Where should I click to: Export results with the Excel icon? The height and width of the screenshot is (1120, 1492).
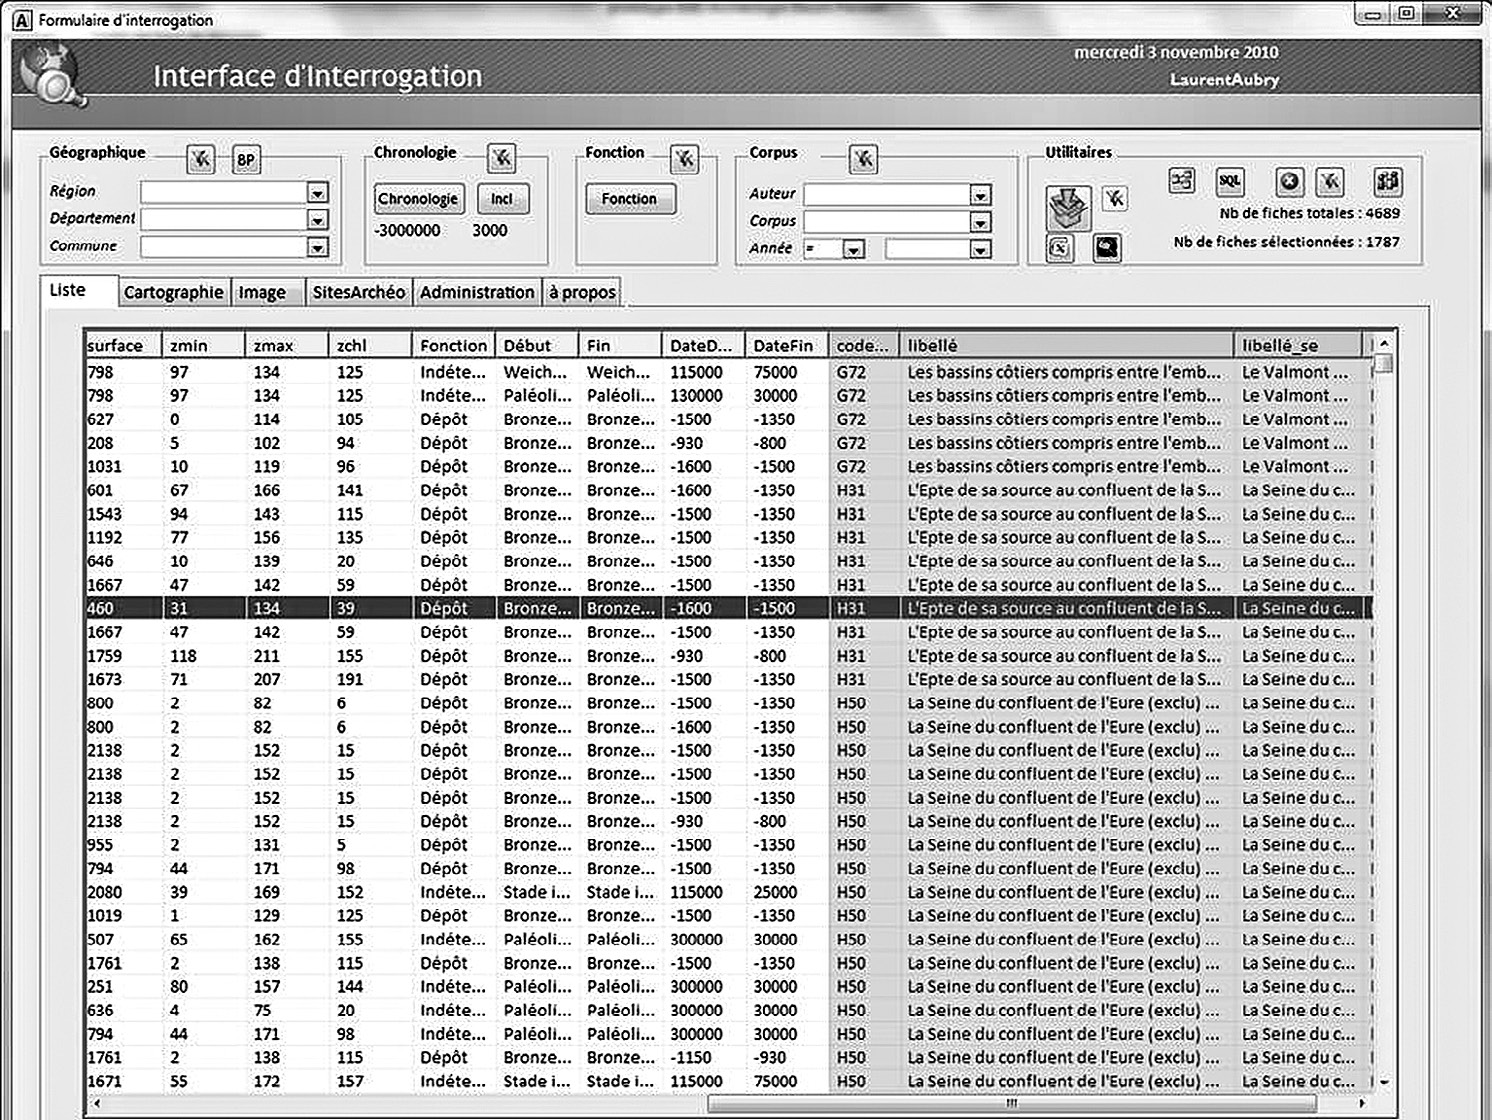coord(1059,247)
